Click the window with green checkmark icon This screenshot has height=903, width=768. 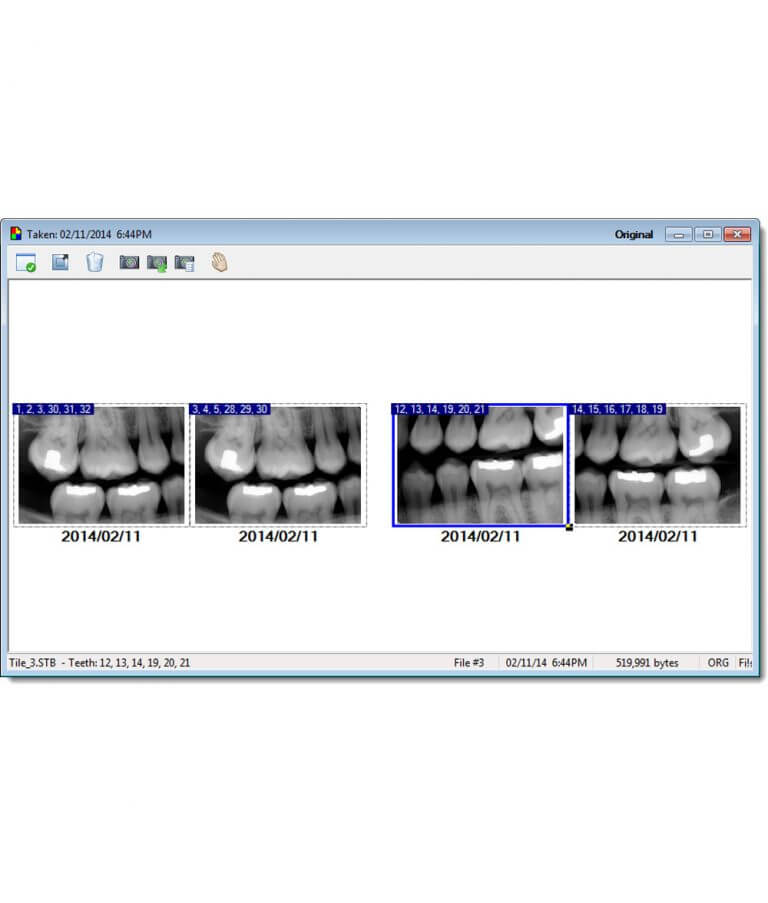(26, 263)
